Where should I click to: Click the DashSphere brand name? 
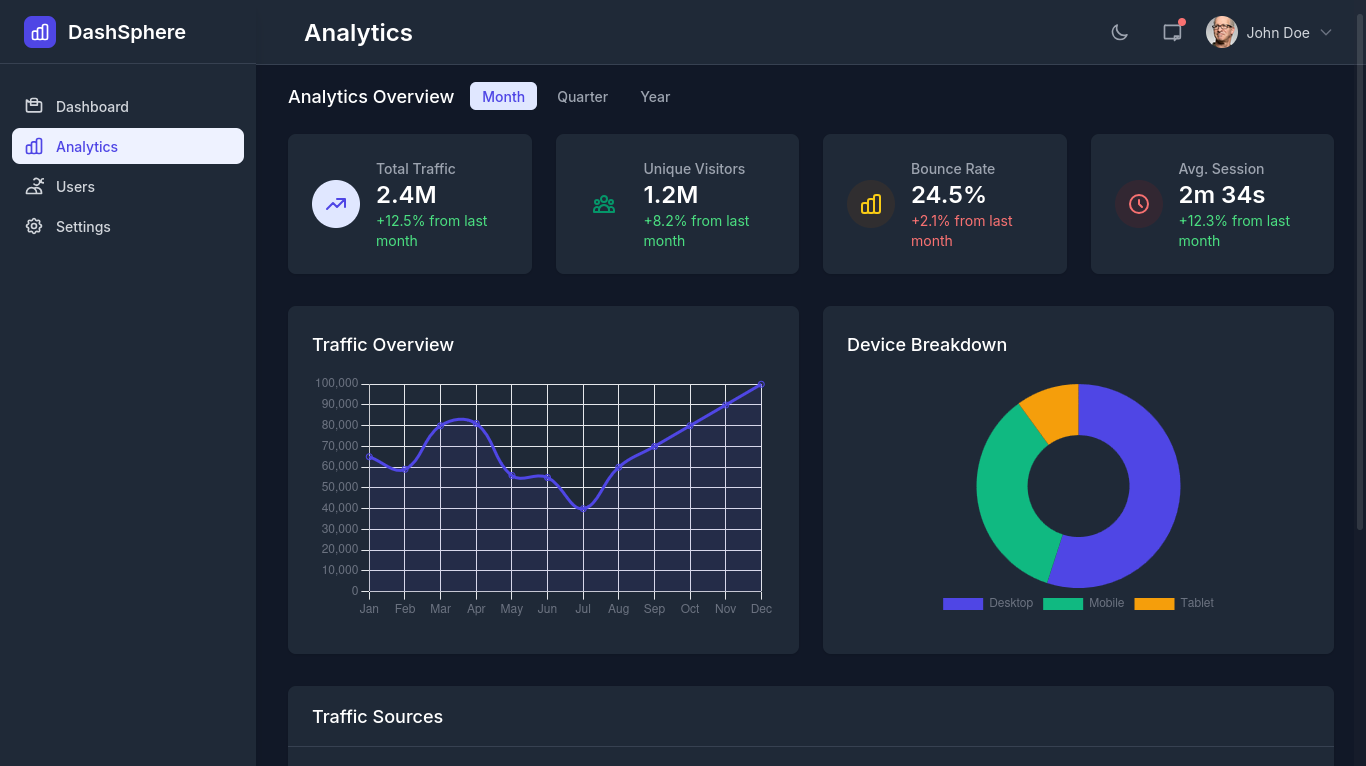point(127,32)
